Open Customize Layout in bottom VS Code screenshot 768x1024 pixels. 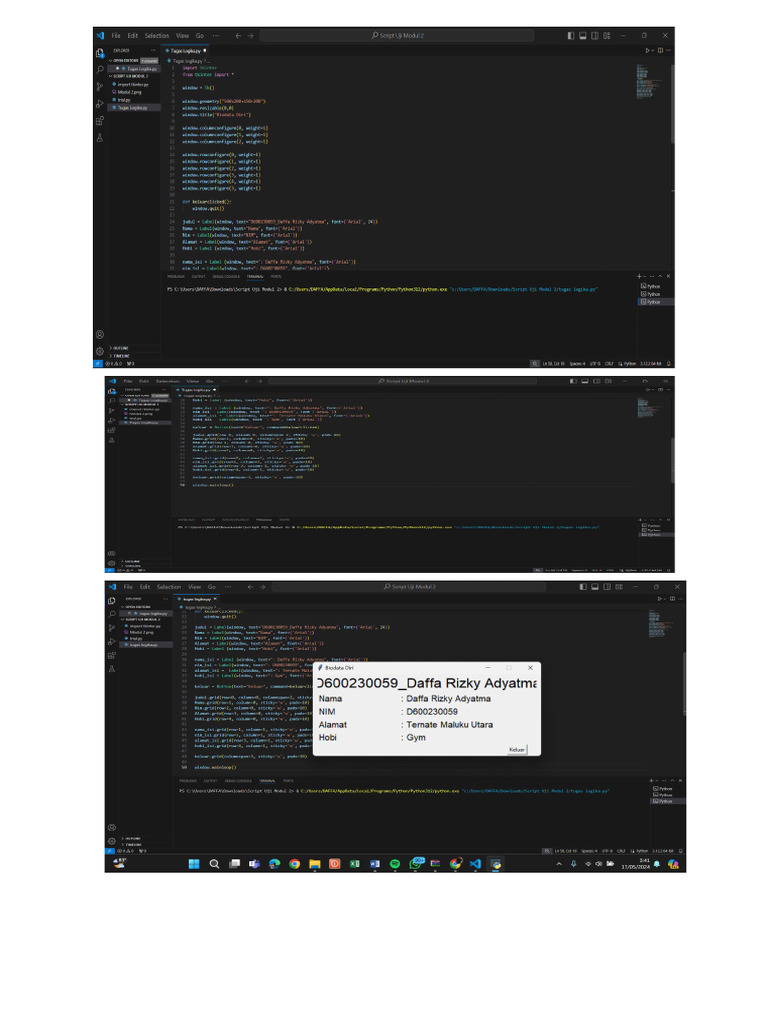[x=619, y=587]
